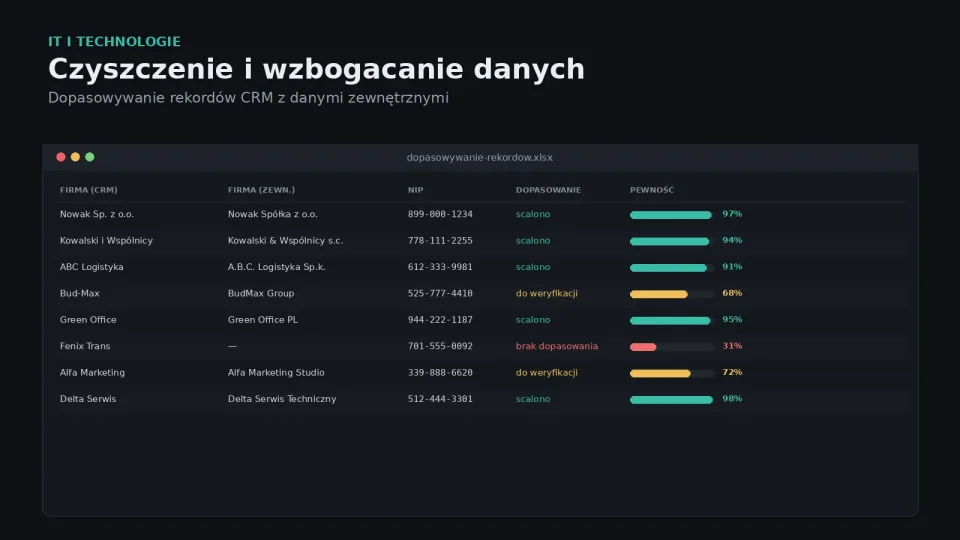
Task: Select the Alfa Marketing Studio cell
Action: coord(276,372)
